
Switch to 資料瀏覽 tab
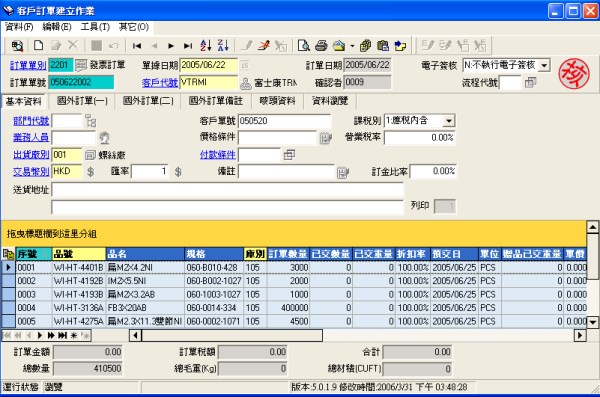click(330, 101)
